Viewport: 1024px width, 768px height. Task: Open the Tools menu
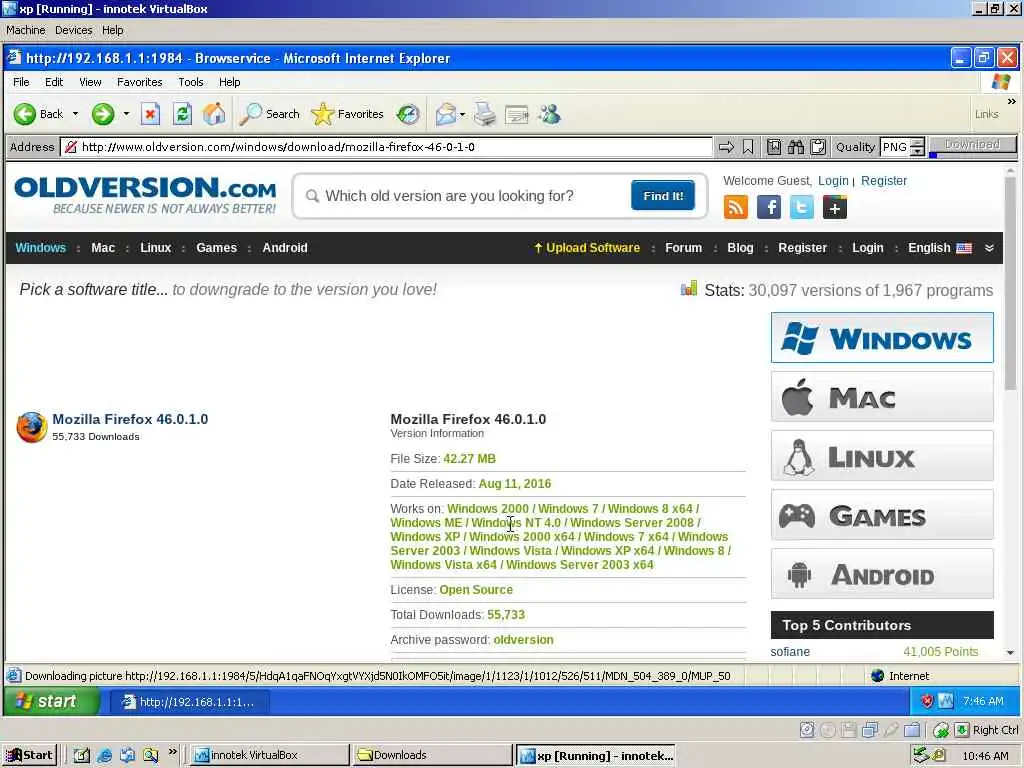click(x=191, y=82)
